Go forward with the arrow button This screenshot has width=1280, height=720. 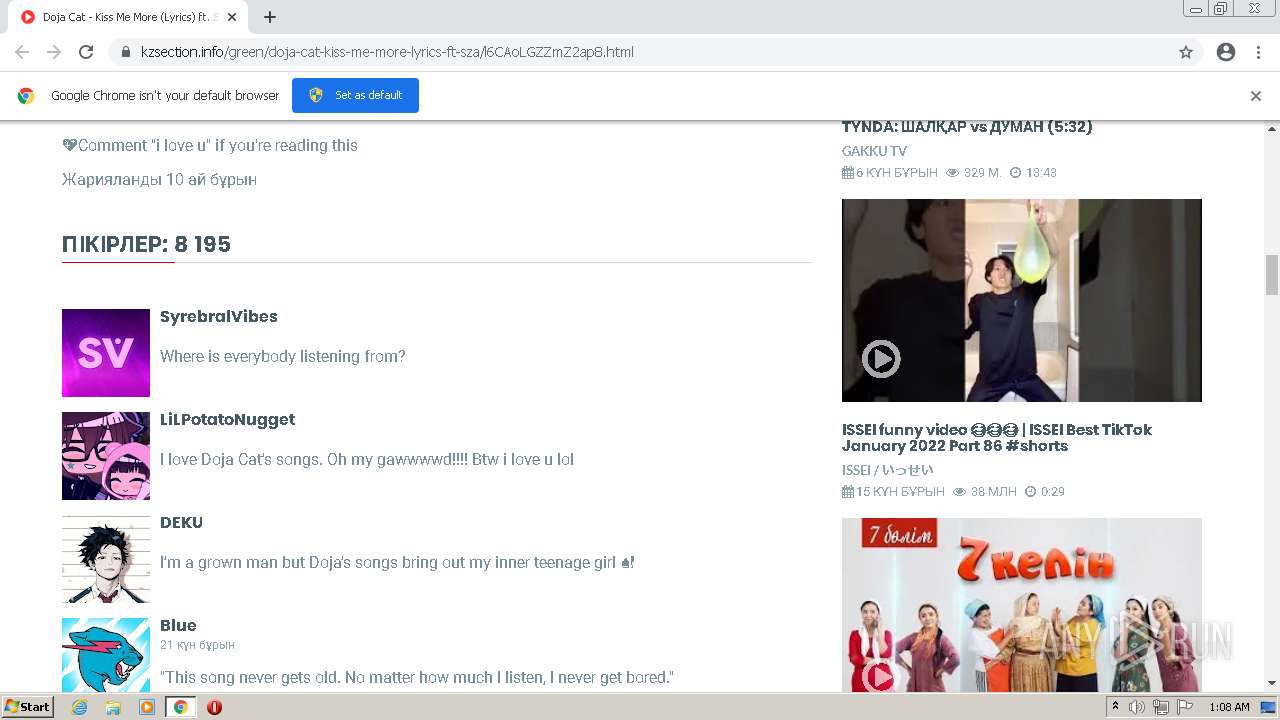[x=54, y=52]
